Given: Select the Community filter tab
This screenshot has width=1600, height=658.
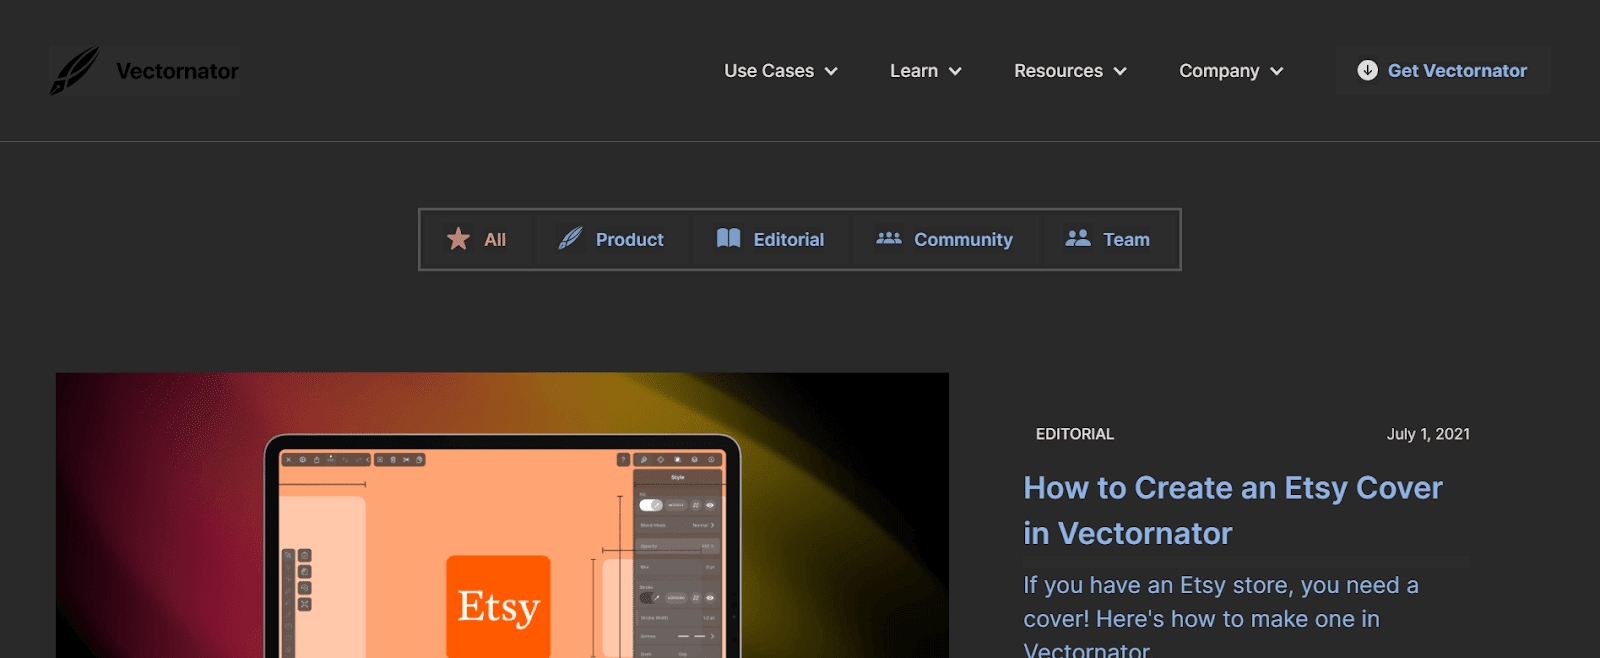Looking at the screenshot, I should 944,239.
